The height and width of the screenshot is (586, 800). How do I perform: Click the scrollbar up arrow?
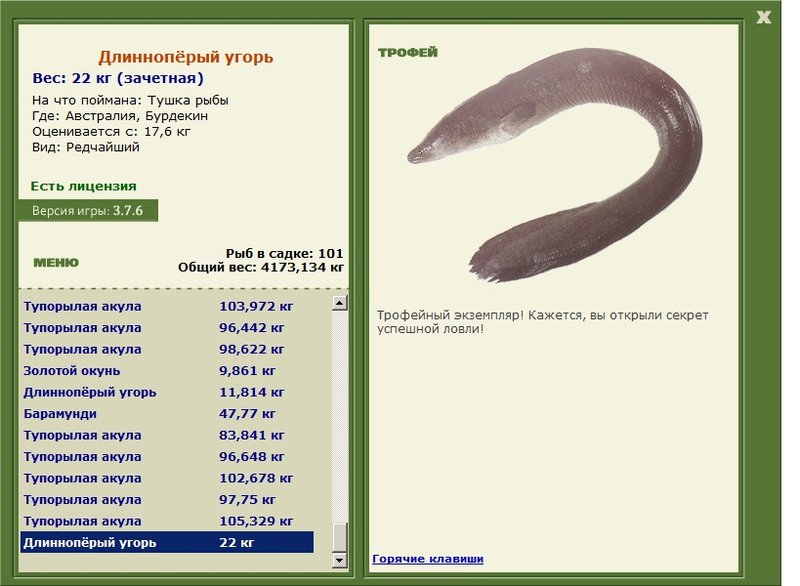340,303
